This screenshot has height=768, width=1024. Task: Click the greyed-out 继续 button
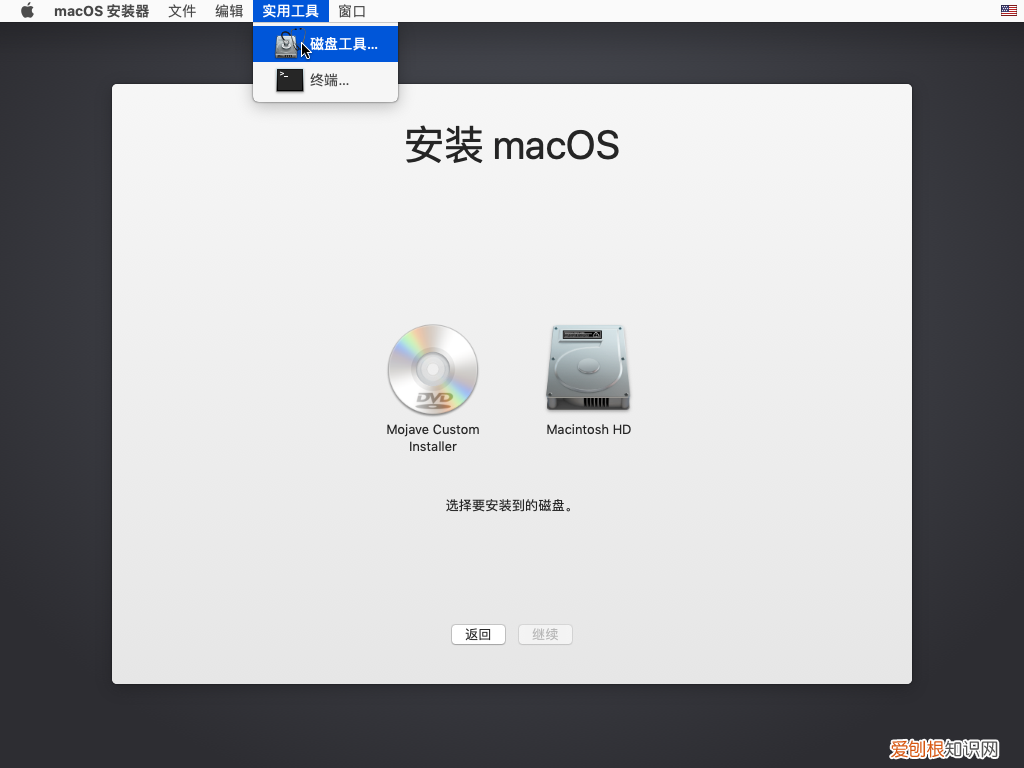click(x=545, y=634)
